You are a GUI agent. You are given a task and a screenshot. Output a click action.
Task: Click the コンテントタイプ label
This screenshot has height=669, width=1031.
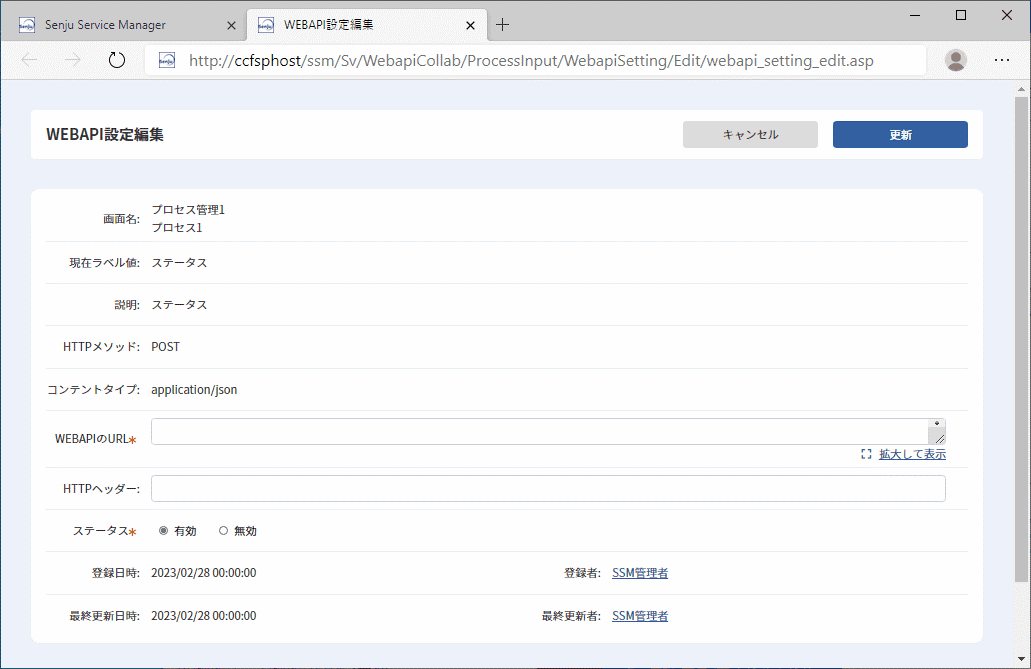[93, 389]
